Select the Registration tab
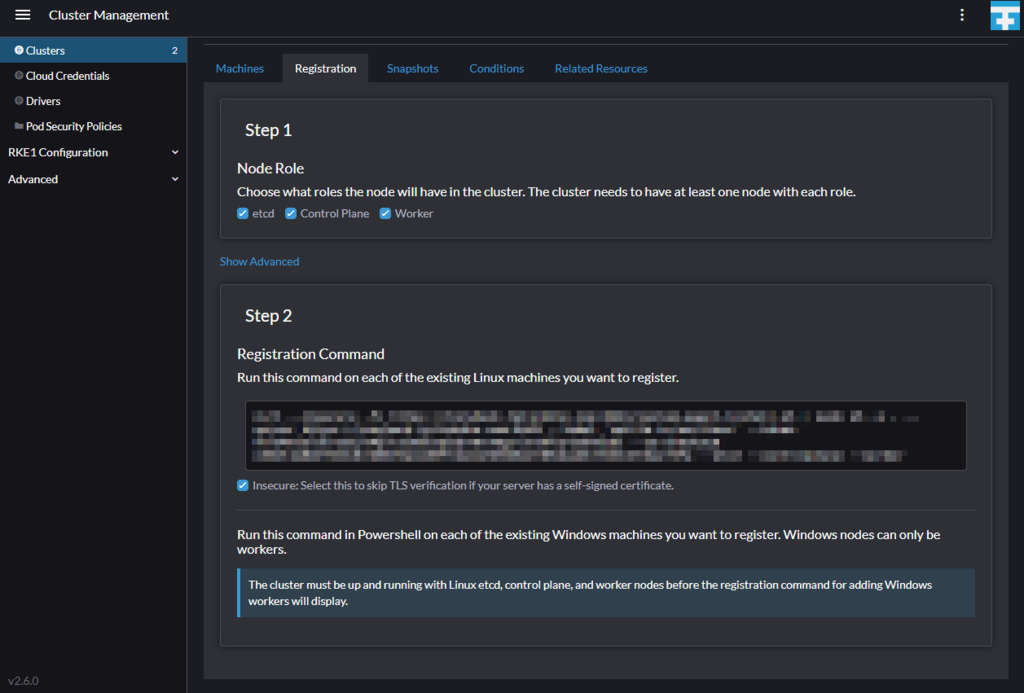This screenshot has height=693, width=1024. pyautogui.click(x=325, y=69)
